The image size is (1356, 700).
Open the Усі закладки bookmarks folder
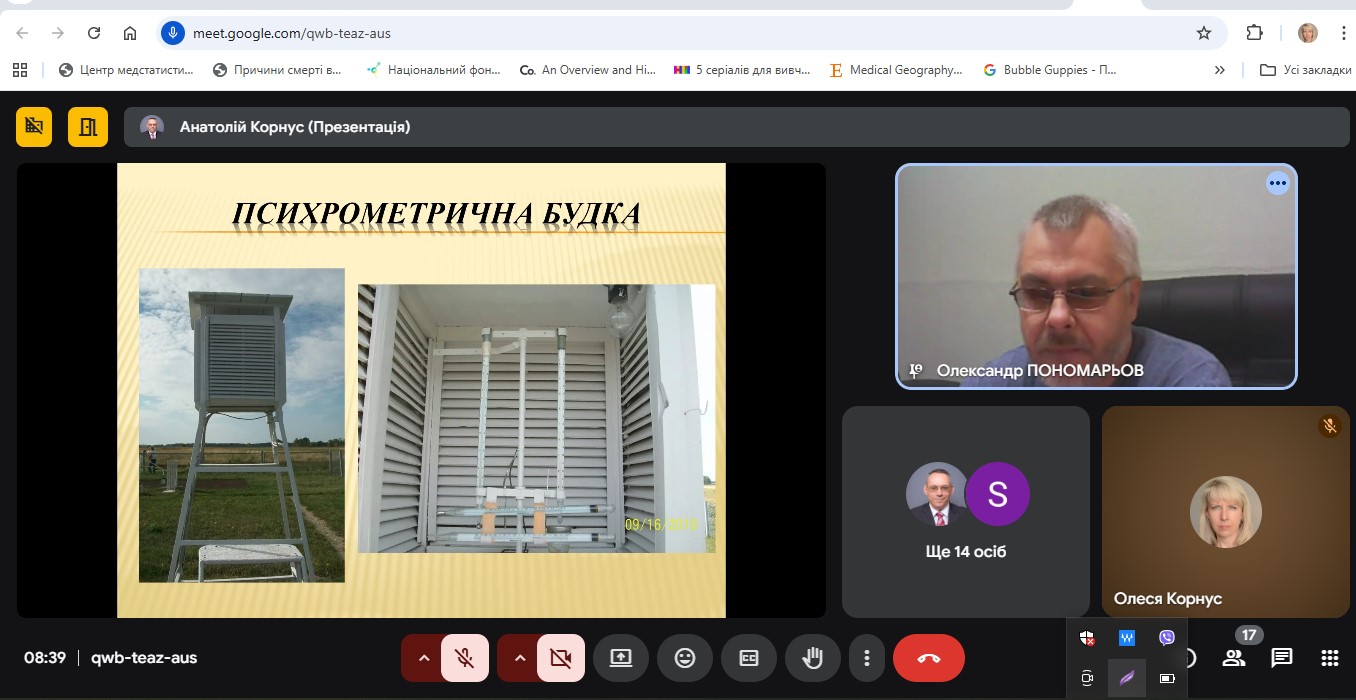1306,70
